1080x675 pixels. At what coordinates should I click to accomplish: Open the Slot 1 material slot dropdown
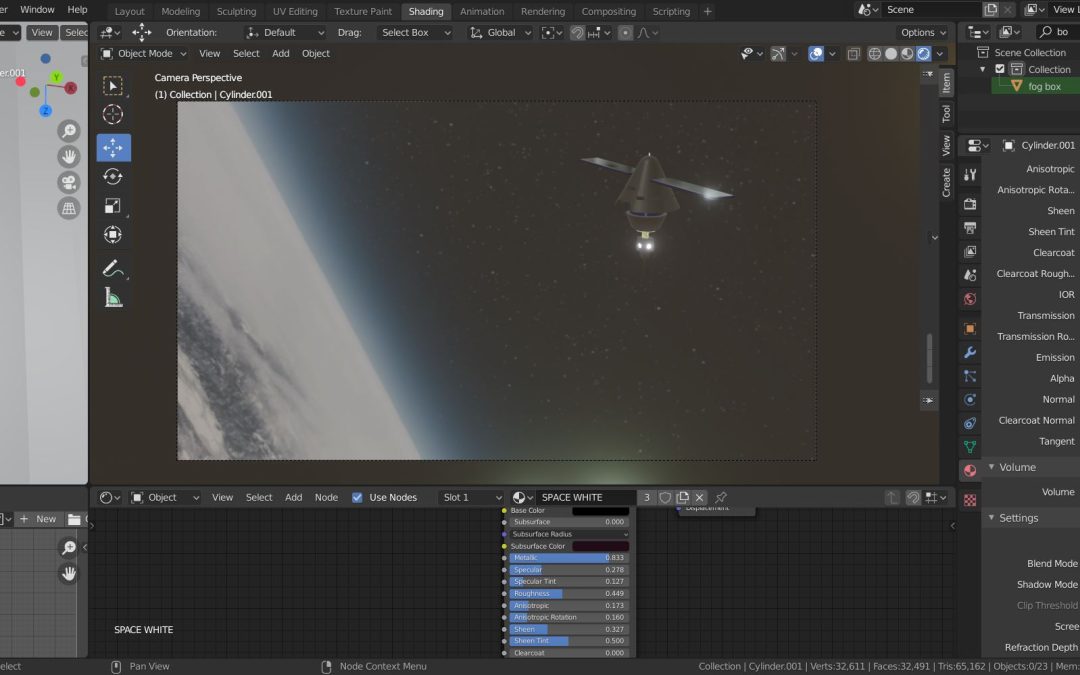click(x=471, y=497)
